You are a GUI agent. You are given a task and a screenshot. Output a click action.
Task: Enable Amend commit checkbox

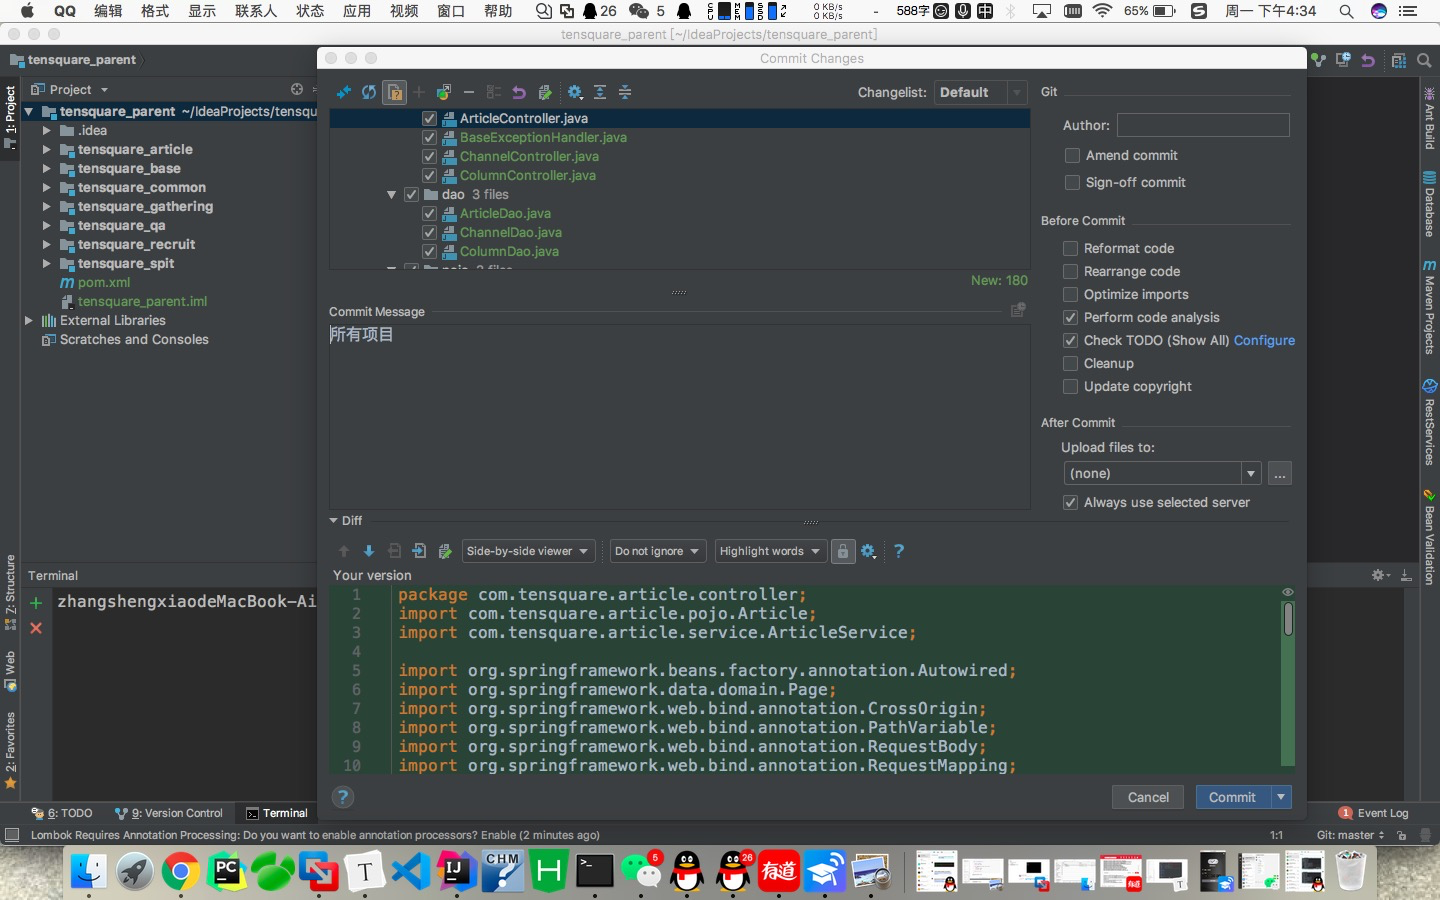(x=1072, y=155)
